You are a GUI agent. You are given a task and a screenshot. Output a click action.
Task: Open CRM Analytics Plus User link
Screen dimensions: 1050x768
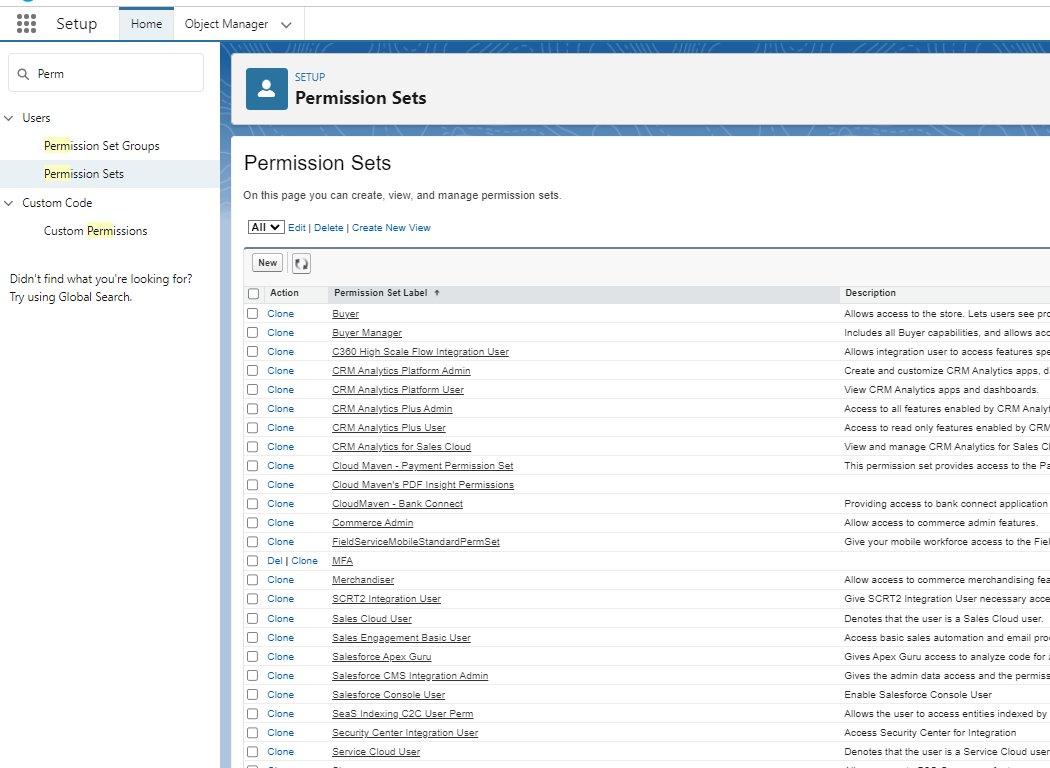pyautogui.click(x=389, y=428)
